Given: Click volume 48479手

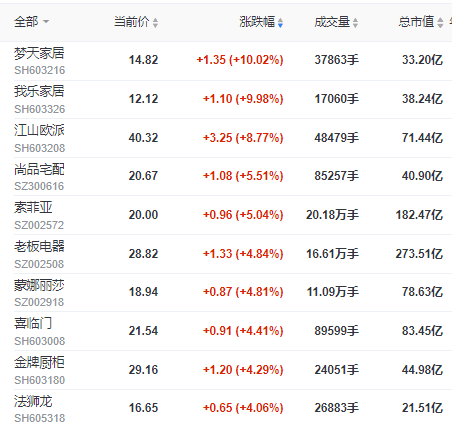Looking at the screenshot, I should (336, 138).
